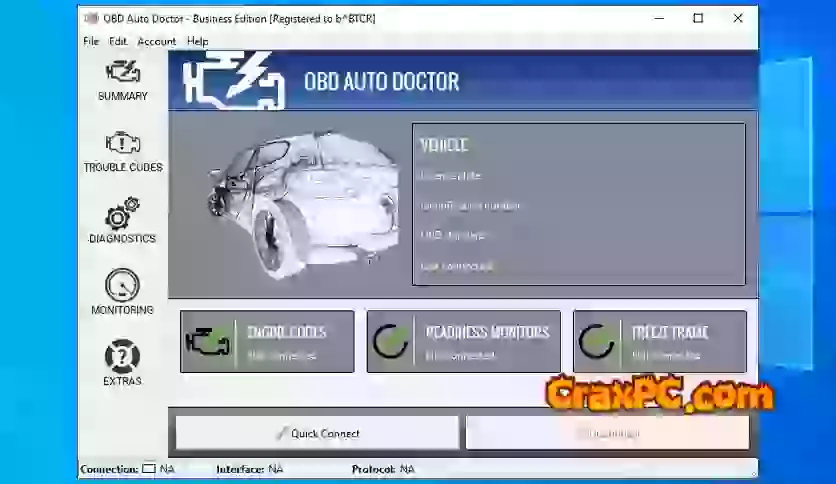The height and width of the screenshot is (484, 836).
Task: Open the Edit menu
Action: pos(118,41)
